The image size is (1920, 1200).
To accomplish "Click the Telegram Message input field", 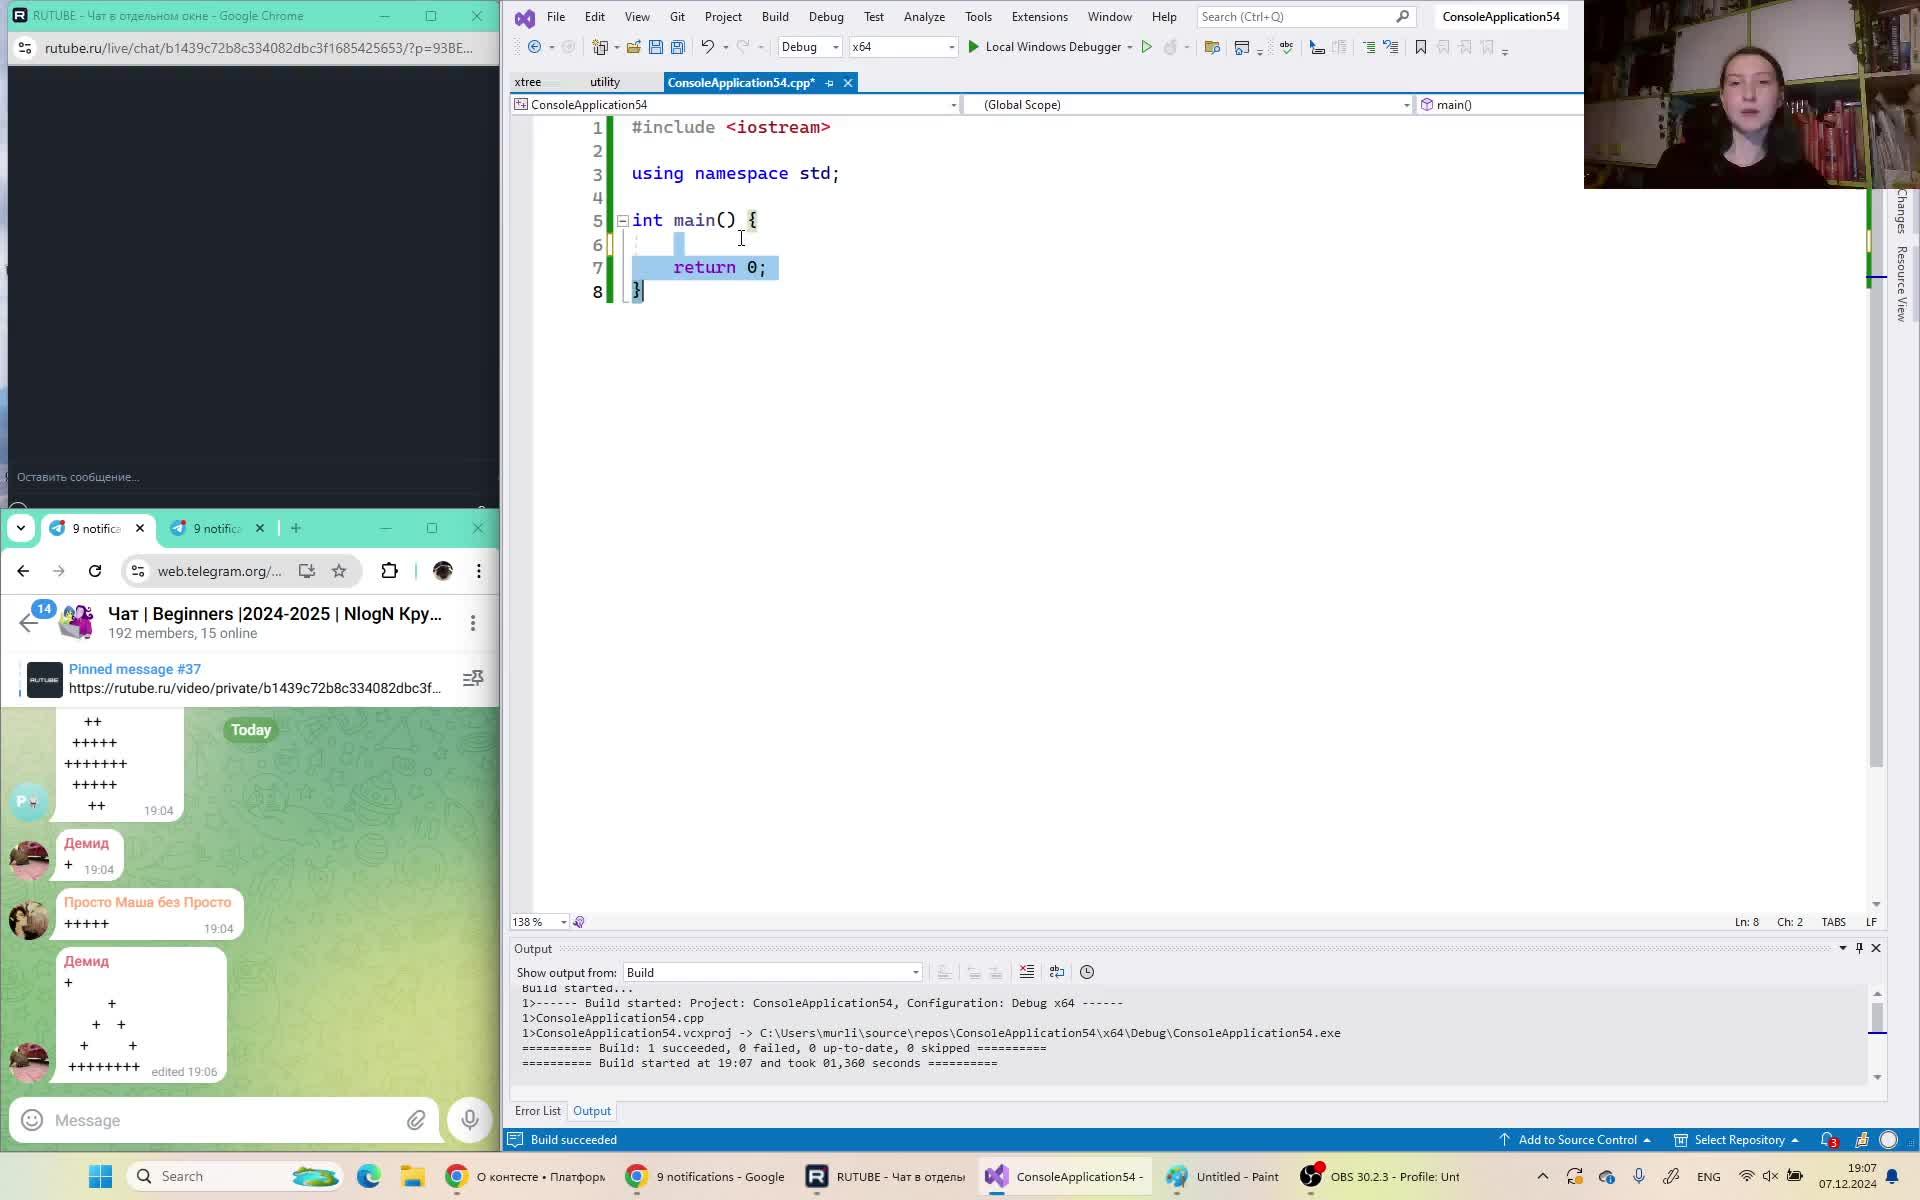I will 220,1120.
